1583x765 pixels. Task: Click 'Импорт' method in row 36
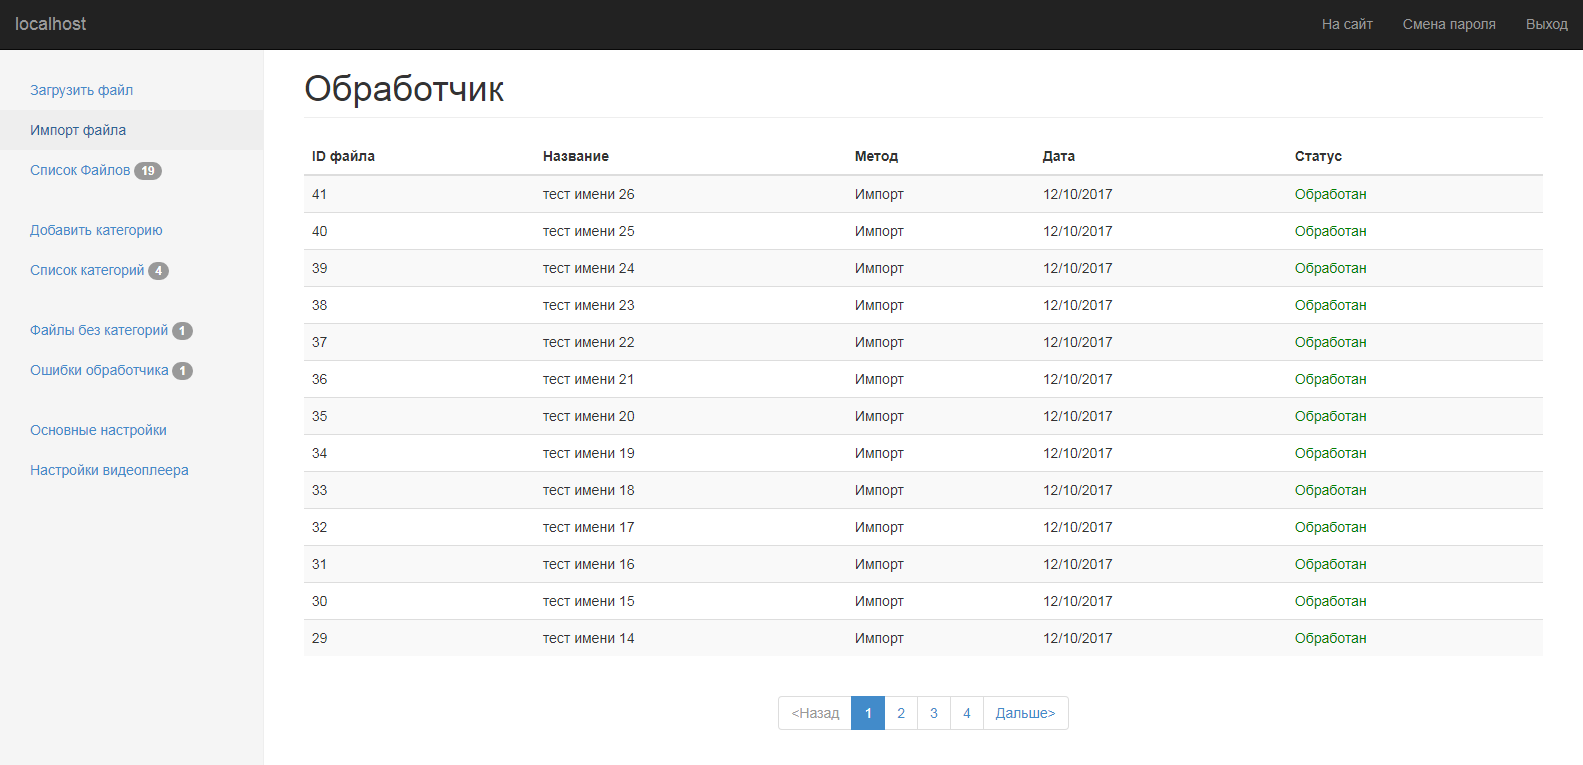pos(879,379)
